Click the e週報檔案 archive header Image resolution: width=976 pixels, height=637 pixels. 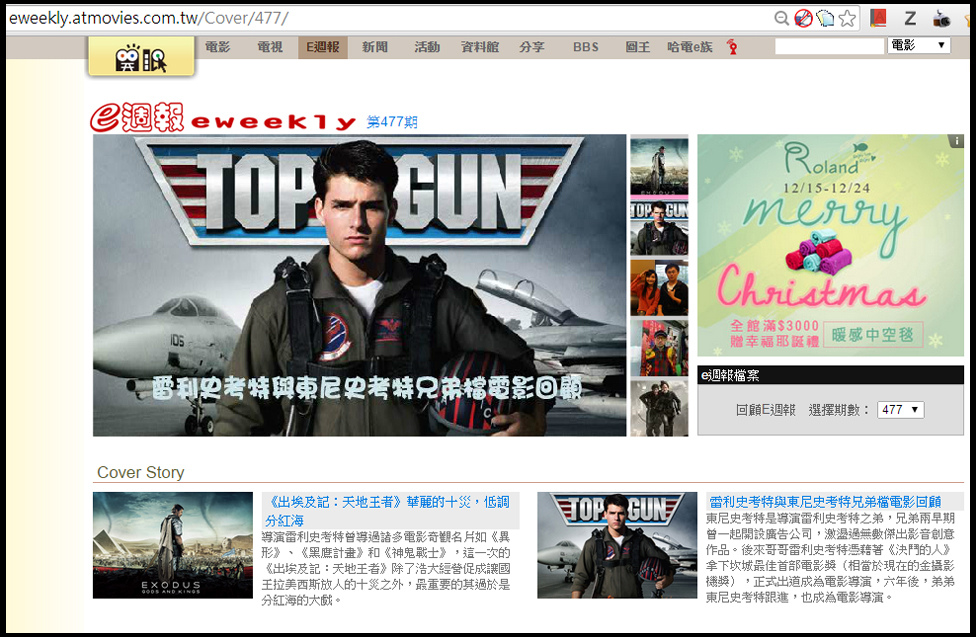pos(830,375)
